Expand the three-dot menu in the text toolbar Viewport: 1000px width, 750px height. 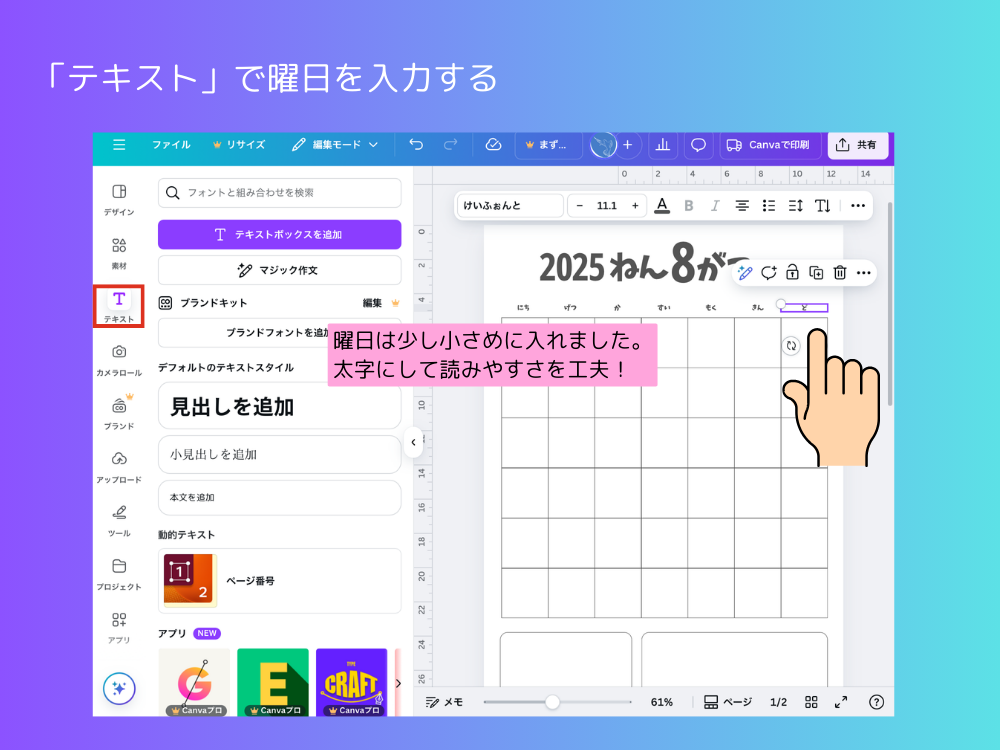tap(857, 205)
